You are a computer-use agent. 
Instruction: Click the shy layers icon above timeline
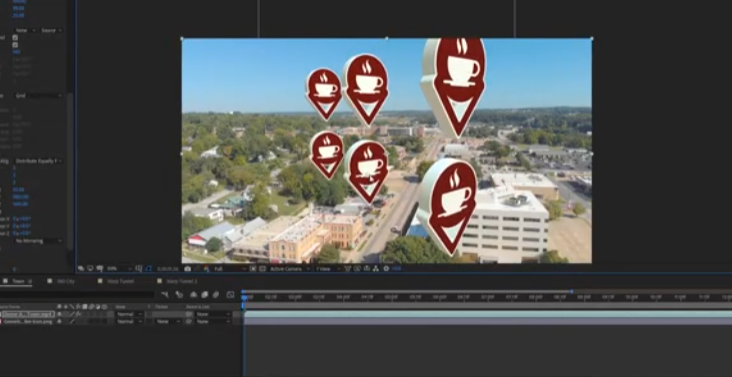[193, 294]
